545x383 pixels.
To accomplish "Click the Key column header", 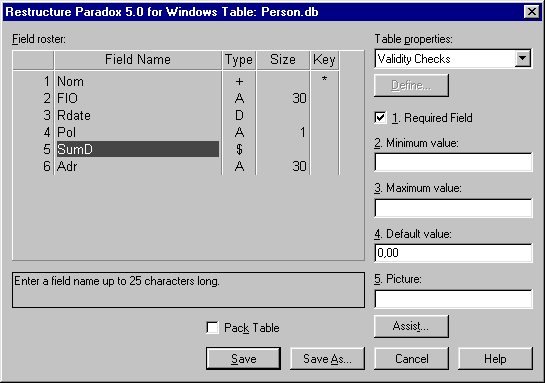I will click(x=324, y=59).
